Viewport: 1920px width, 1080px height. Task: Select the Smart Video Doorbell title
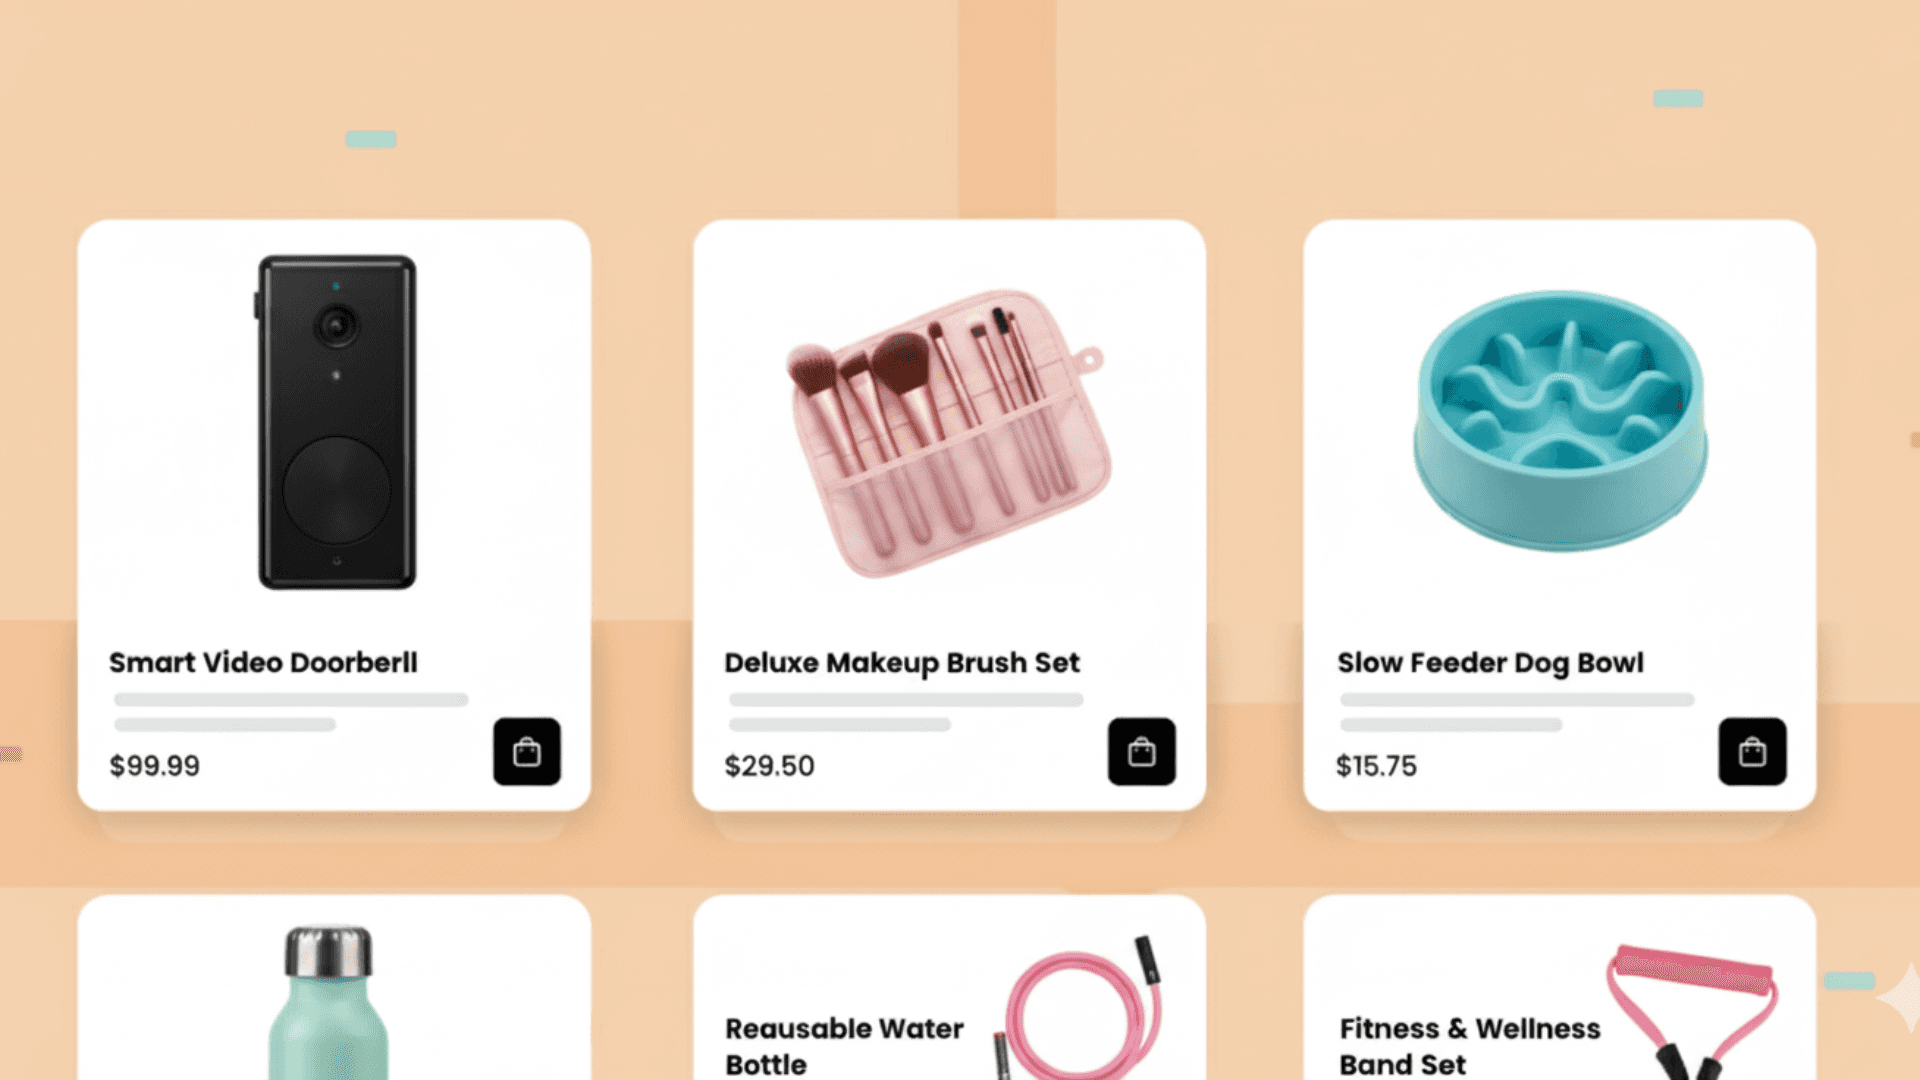pos(263,662)
